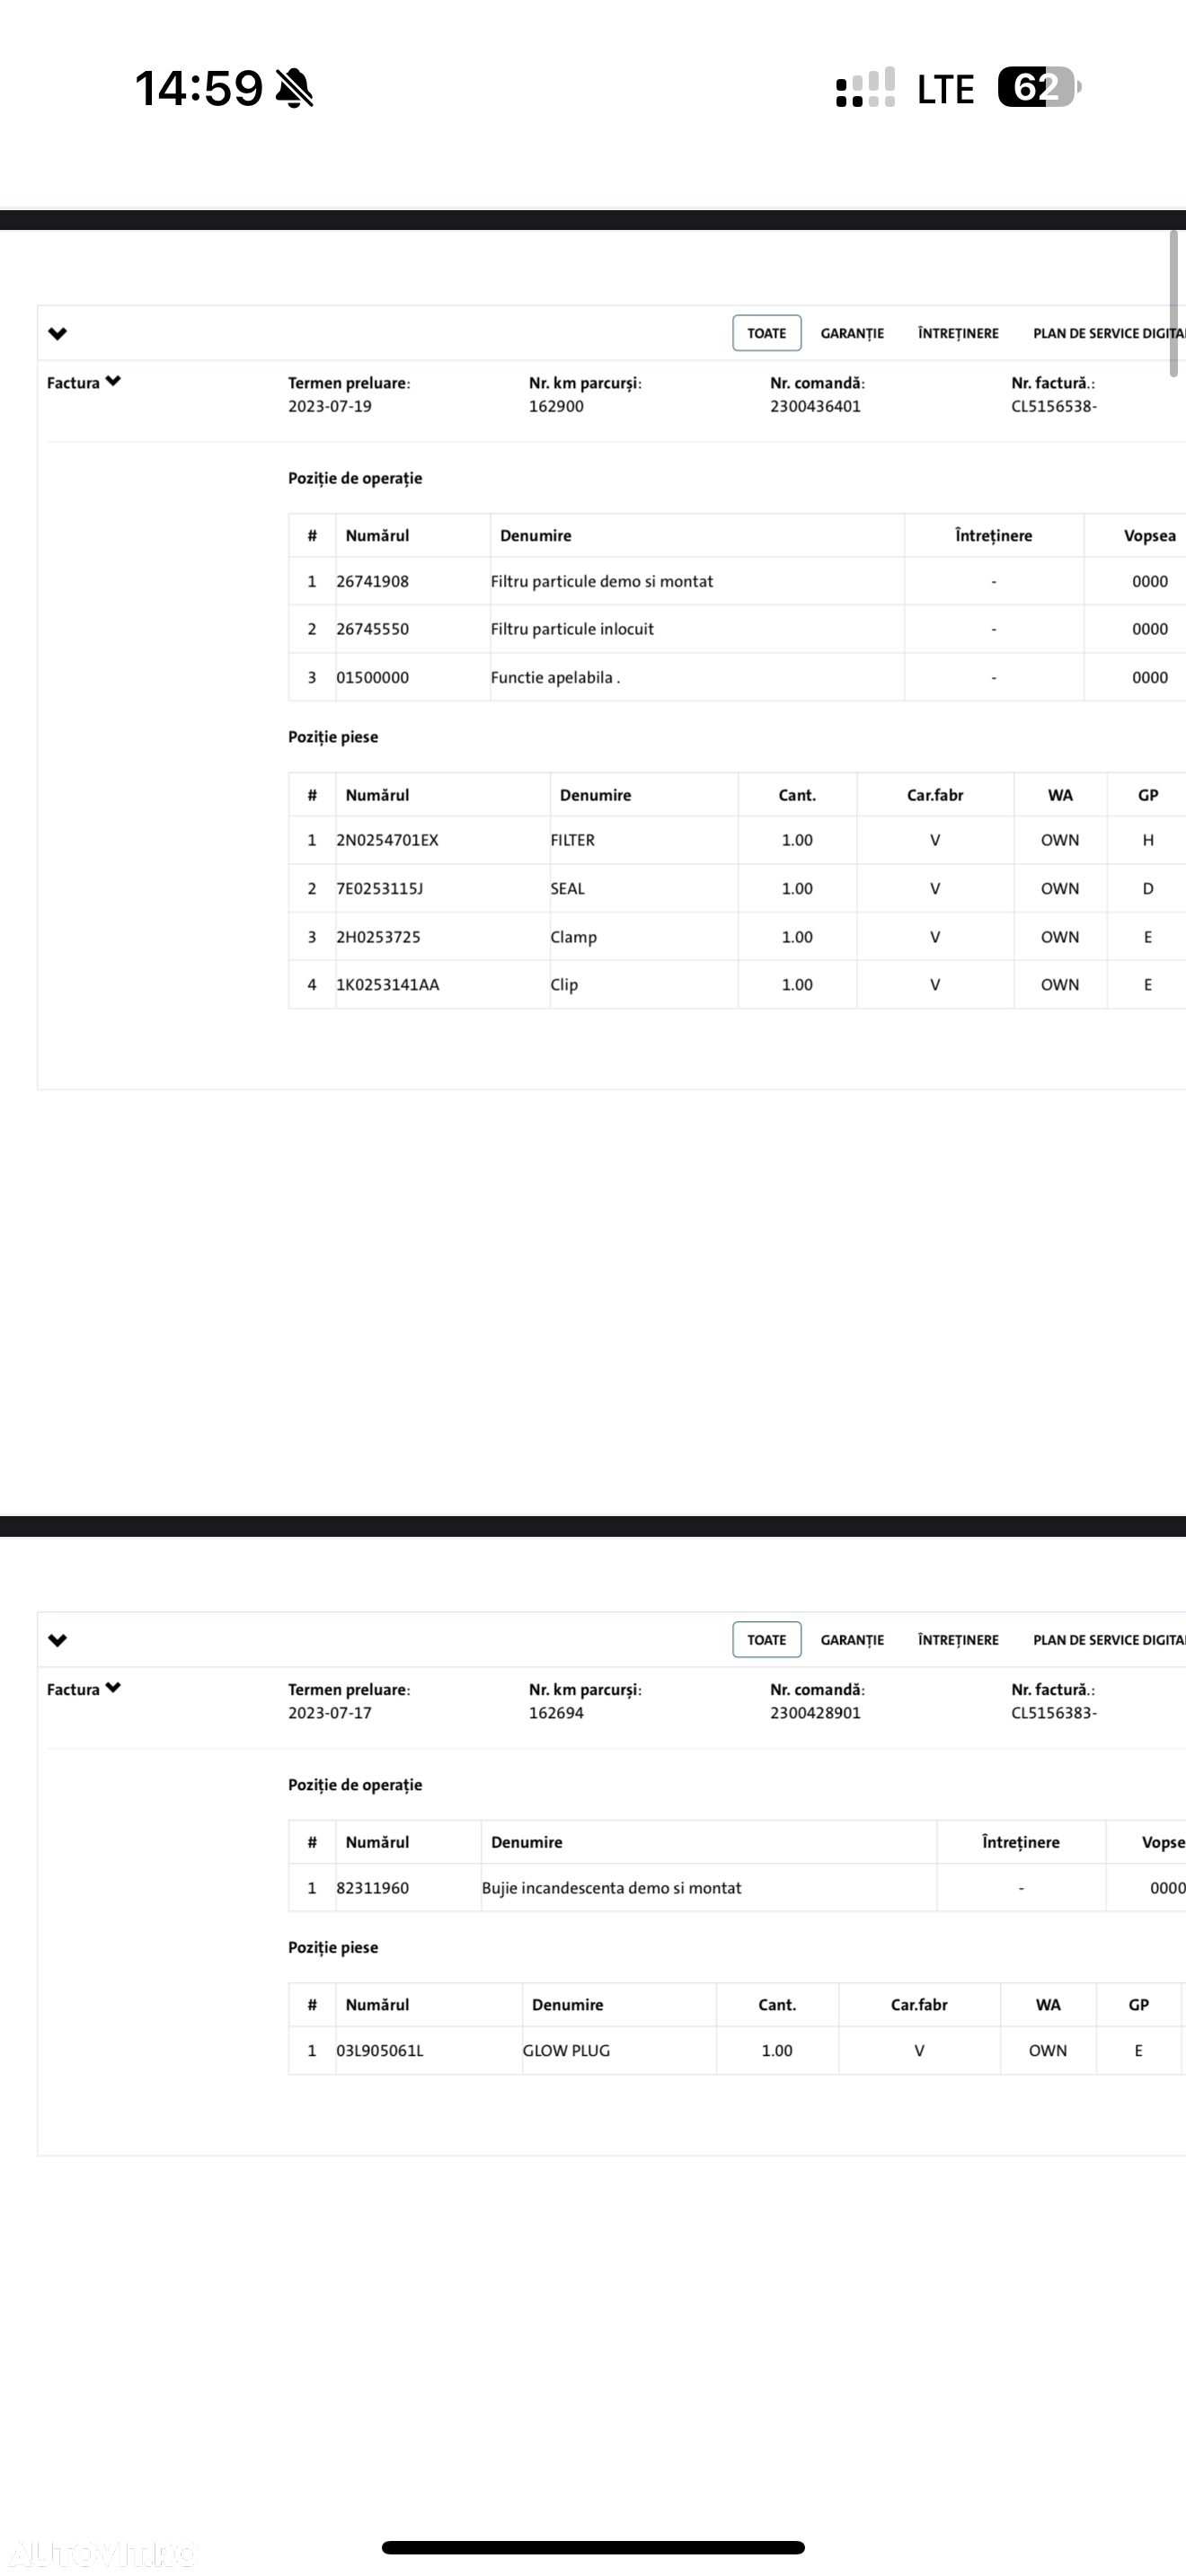Select part number 03L905061L
This screenshot has height=2576, width=1186.
coord(379,2051)
